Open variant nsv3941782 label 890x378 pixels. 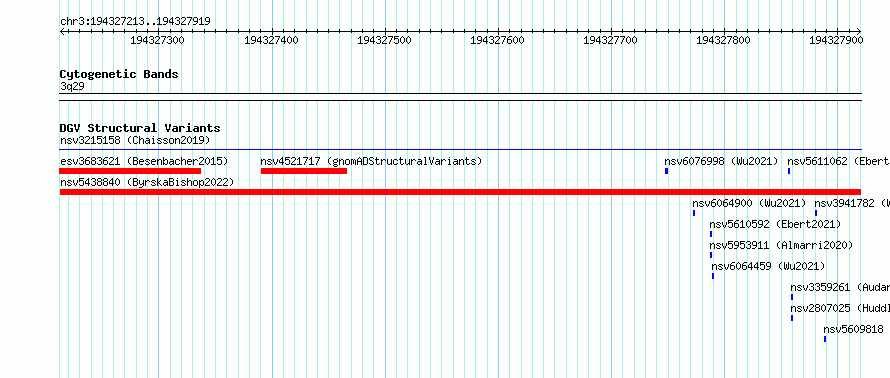pos(852,203)
